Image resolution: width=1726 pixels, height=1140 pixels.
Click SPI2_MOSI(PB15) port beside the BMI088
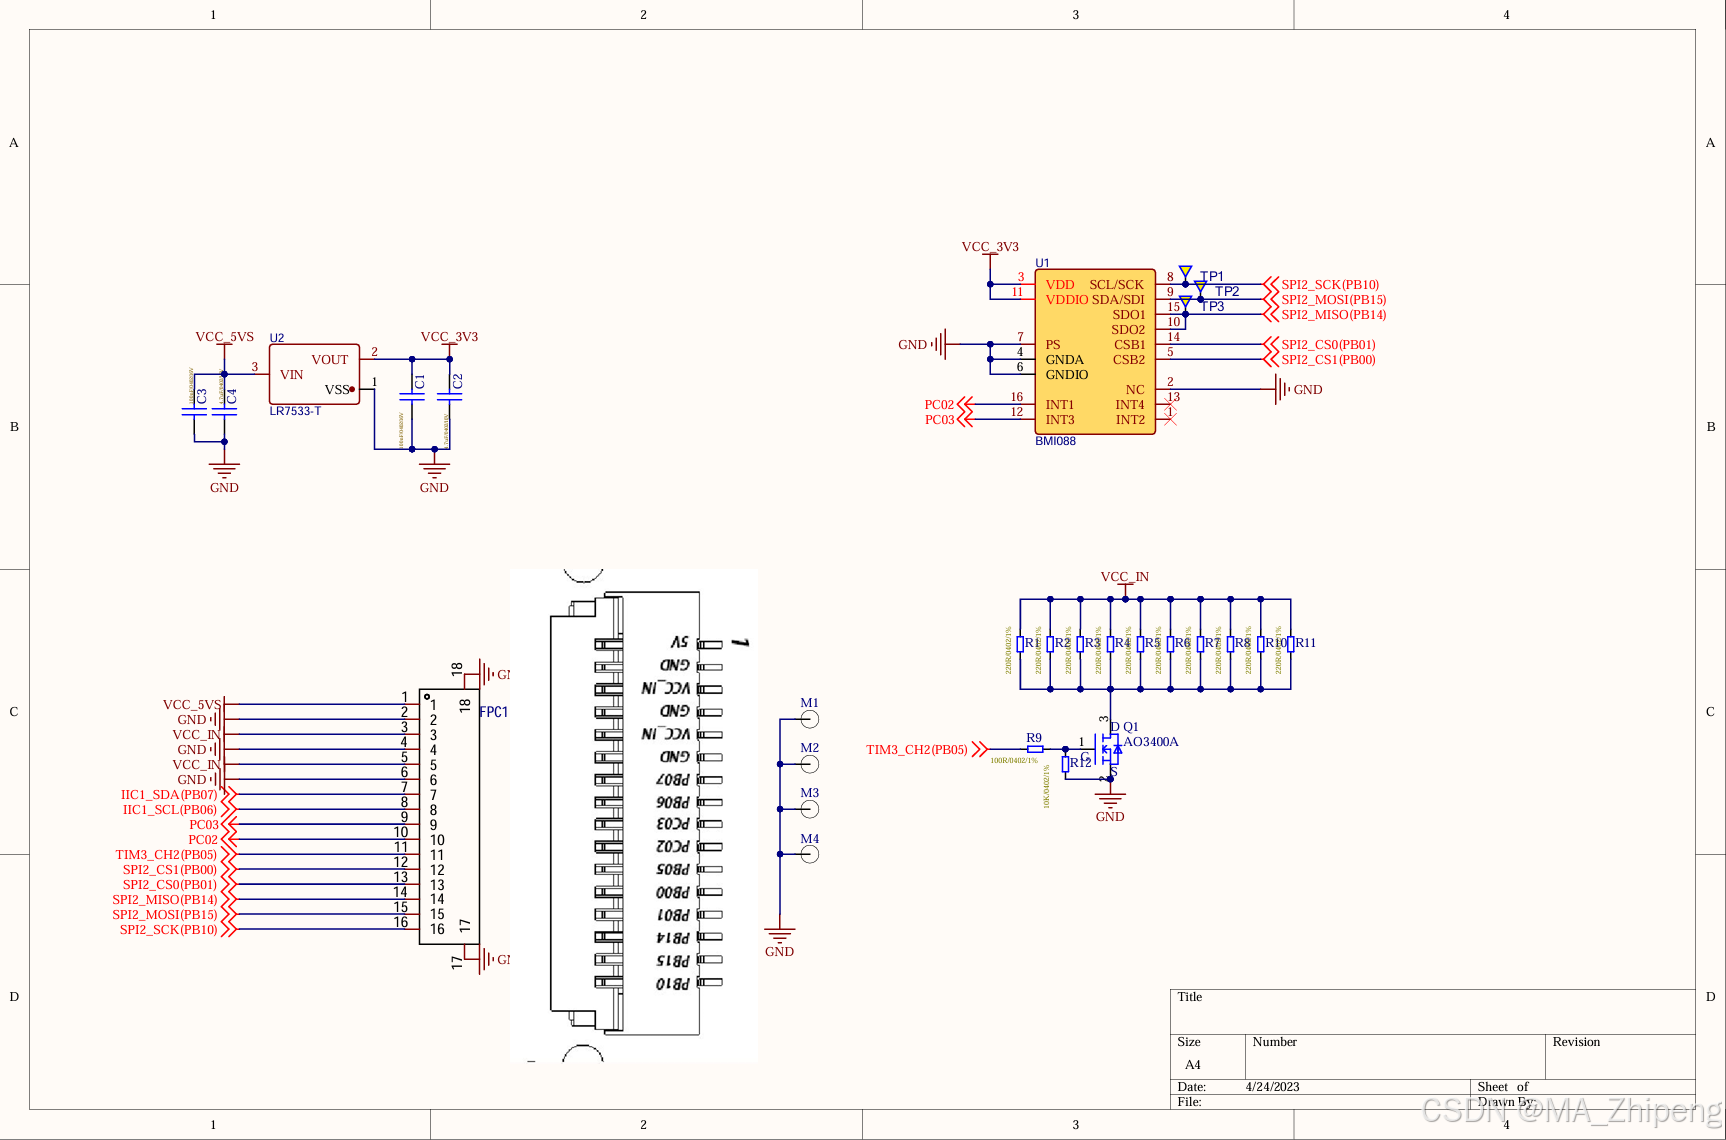[1326, 300]
